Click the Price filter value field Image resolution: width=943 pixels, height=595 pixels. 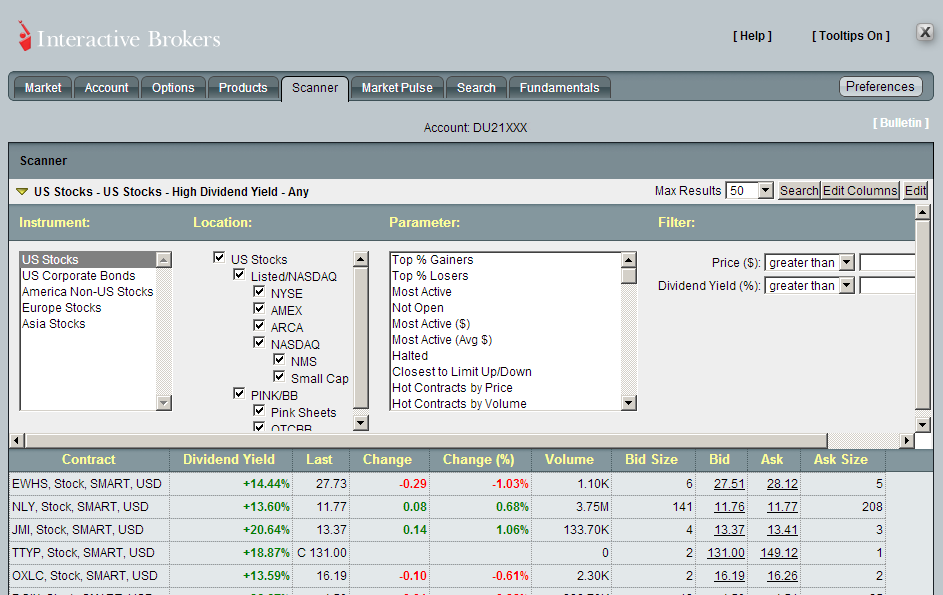888,262
